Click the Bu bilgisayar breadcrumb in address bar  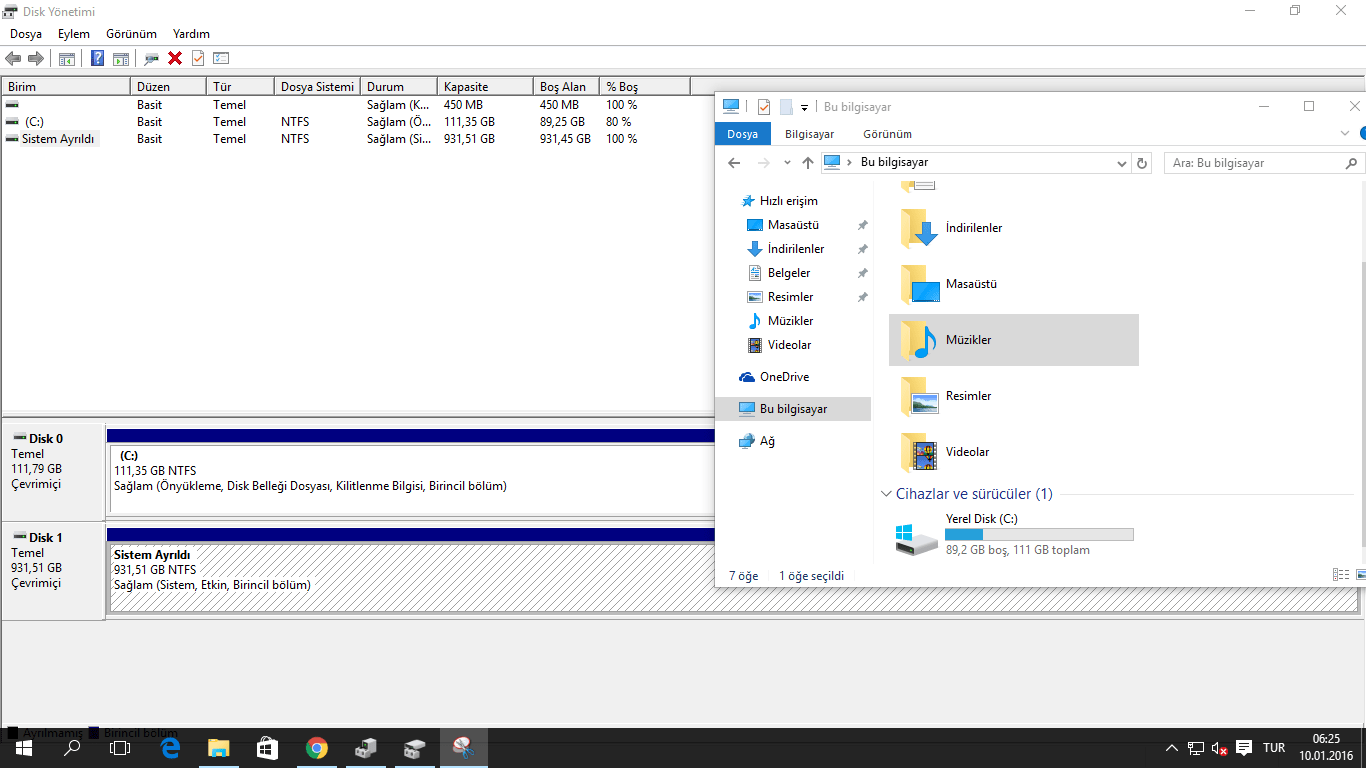(x=894, y=163)
